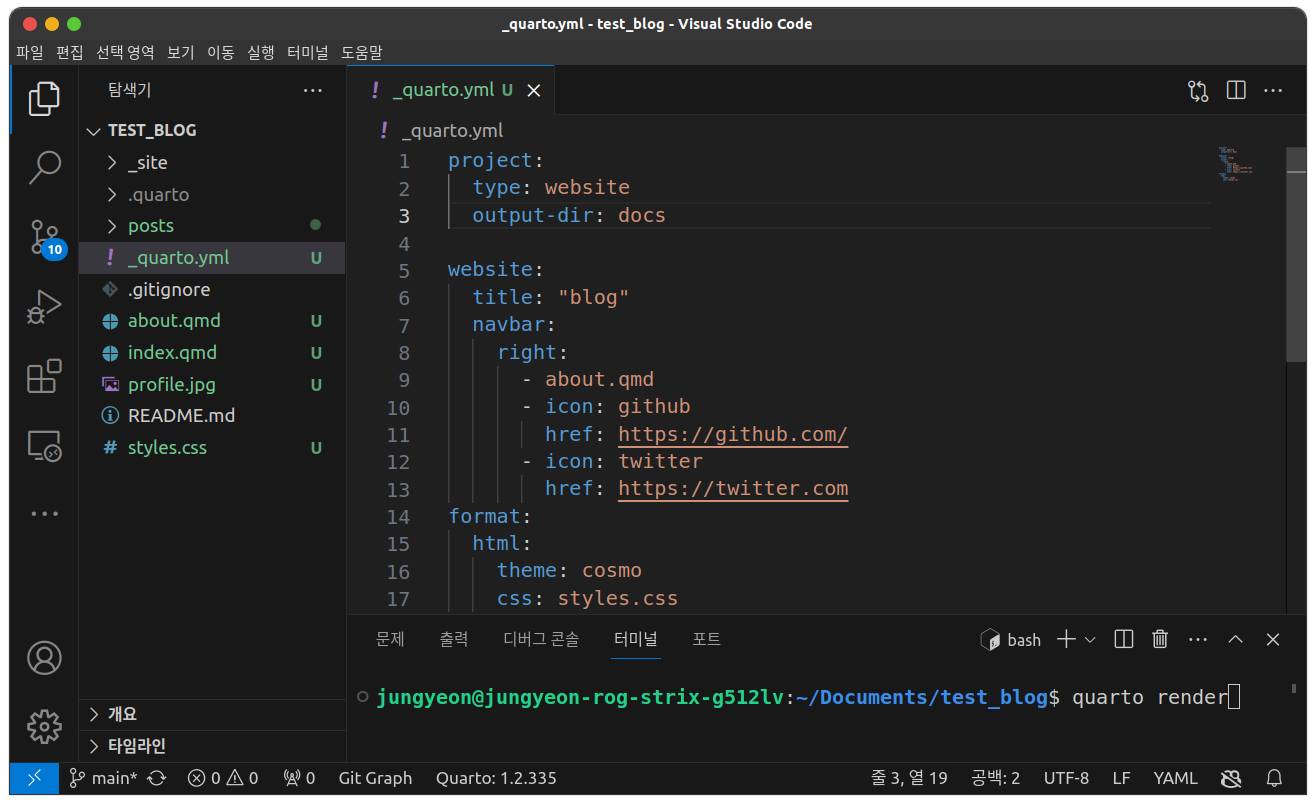Create a new terminal with plus icon
1316x804 pixels.
pos(1066,639)
